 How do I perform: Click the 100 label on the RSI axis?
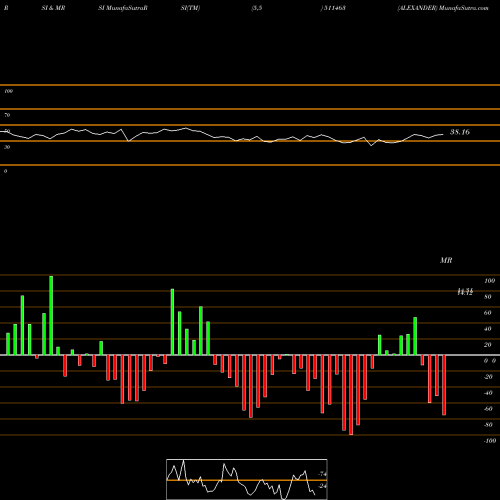click(x=8, y=91)
